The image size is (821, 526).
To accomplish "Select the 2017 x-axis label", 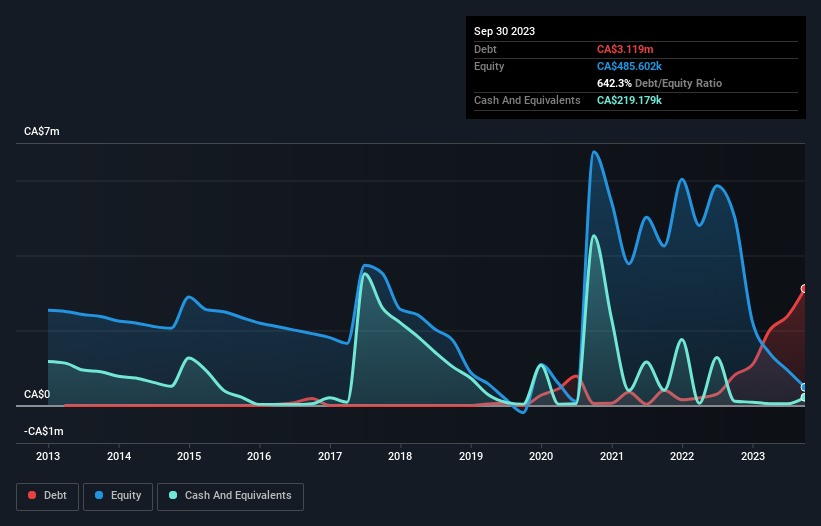I will pyautogui.click(x=330, y=456).
